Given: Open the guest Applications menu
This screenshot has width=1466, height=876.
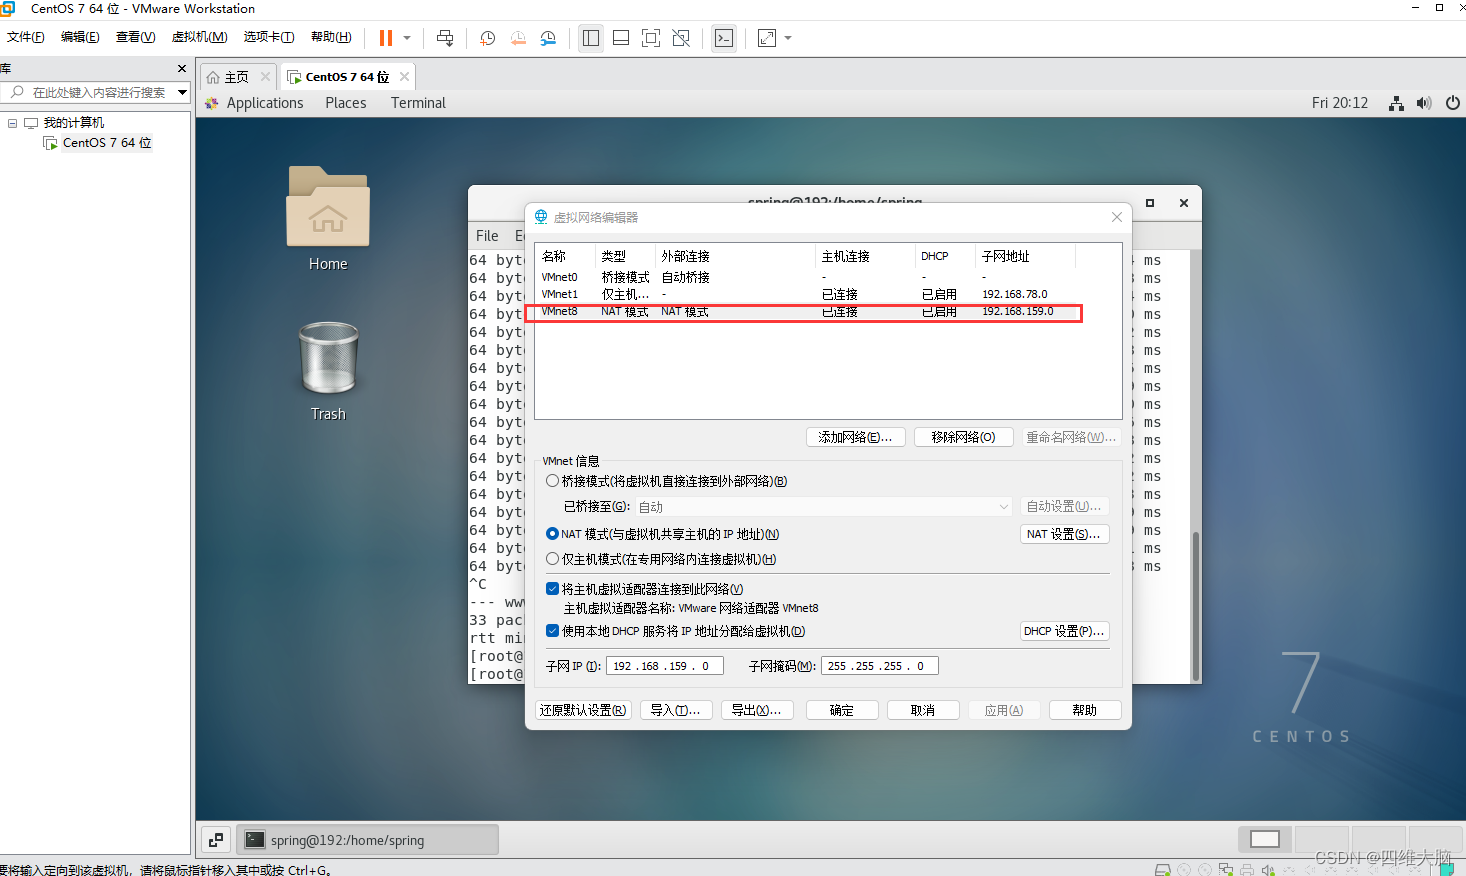Looking at the screenshot, I should (264, 103).
